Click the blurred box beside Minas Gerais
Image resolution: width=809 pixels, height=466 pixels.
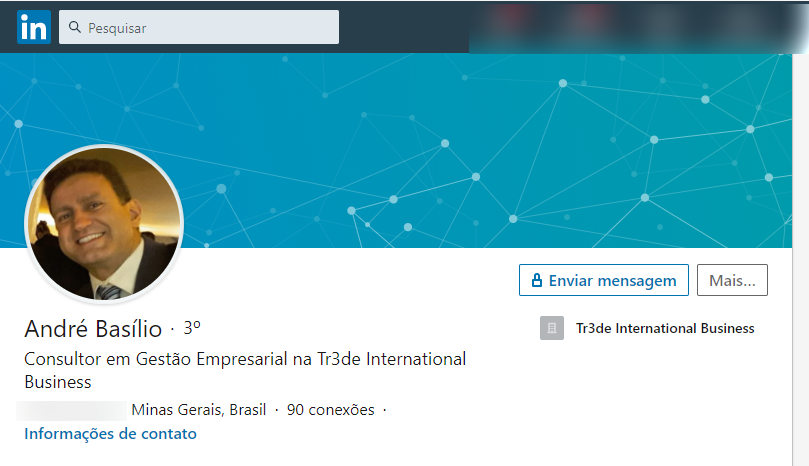point(71,410)
